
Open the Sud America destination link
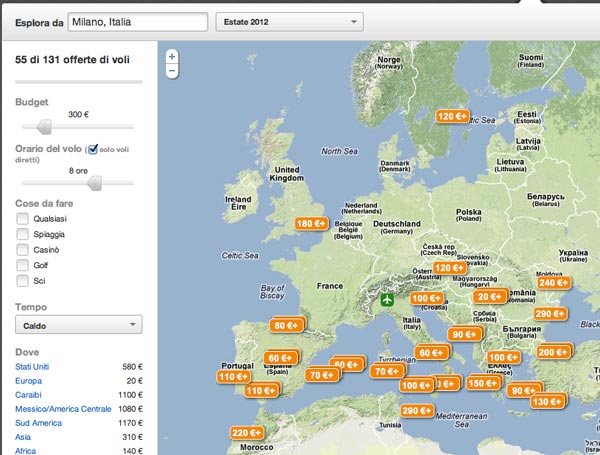[x=38, y=423]
